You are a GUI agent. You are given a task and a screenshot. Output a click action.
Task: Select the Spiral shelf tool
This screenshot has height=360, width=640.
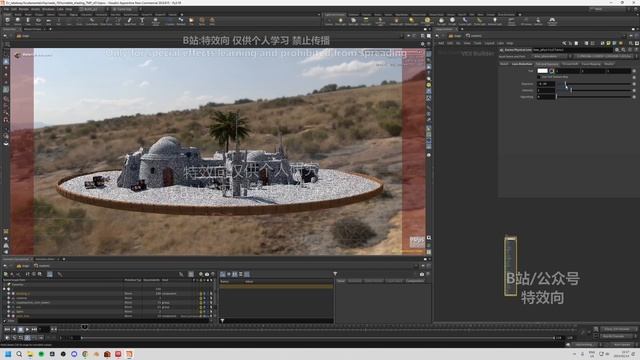[x=202, y=21]
